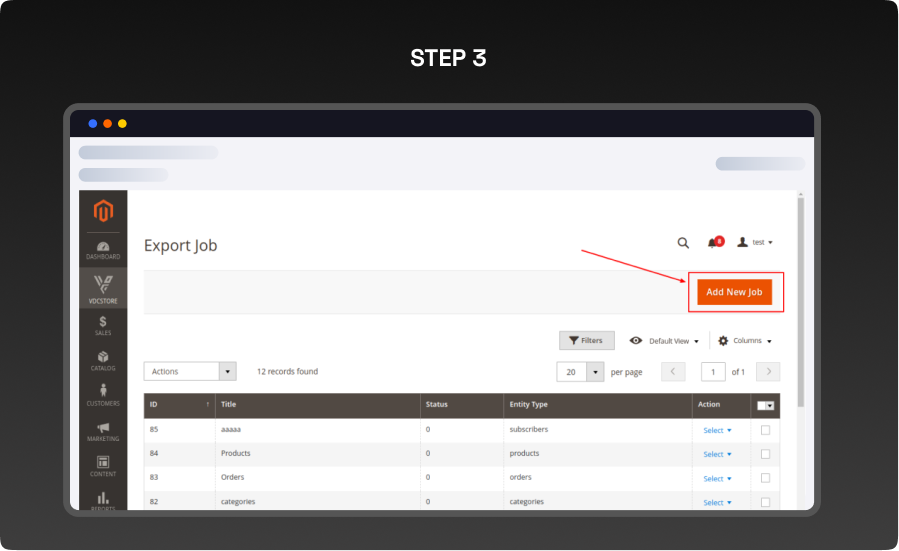Tick the checkbox for row ID 85
899x551 pixels.
coord(765,430)
